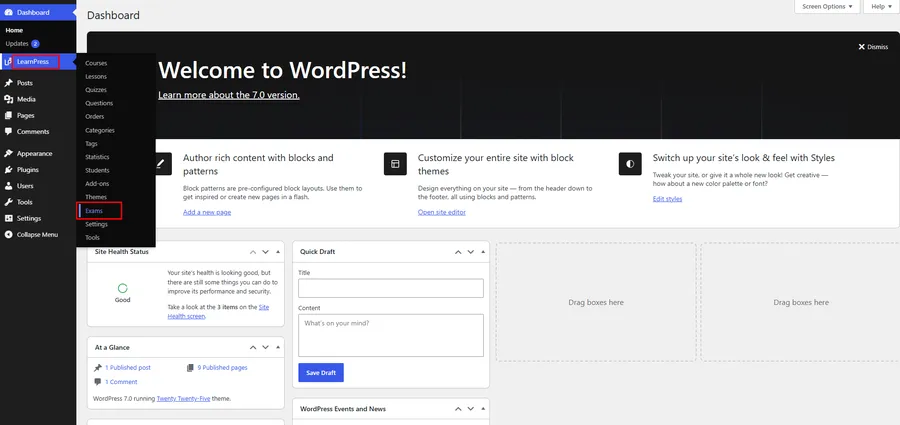Toggle the WordPress Events and News panel
Screen dimensions: 900x425
pos(483,409)
